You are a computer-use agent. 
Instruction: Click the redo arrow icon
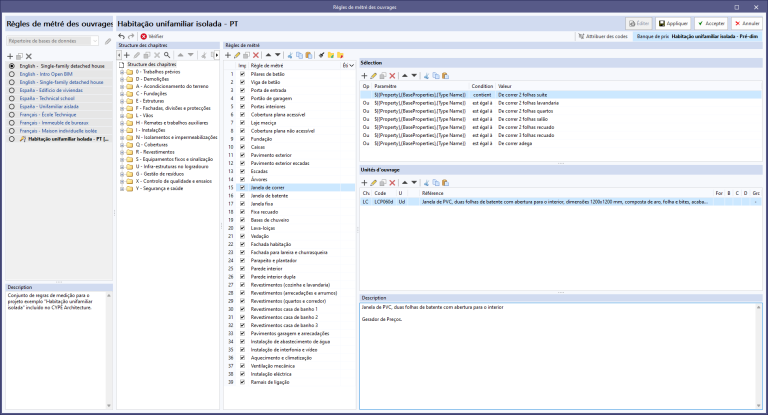(131, 36)
